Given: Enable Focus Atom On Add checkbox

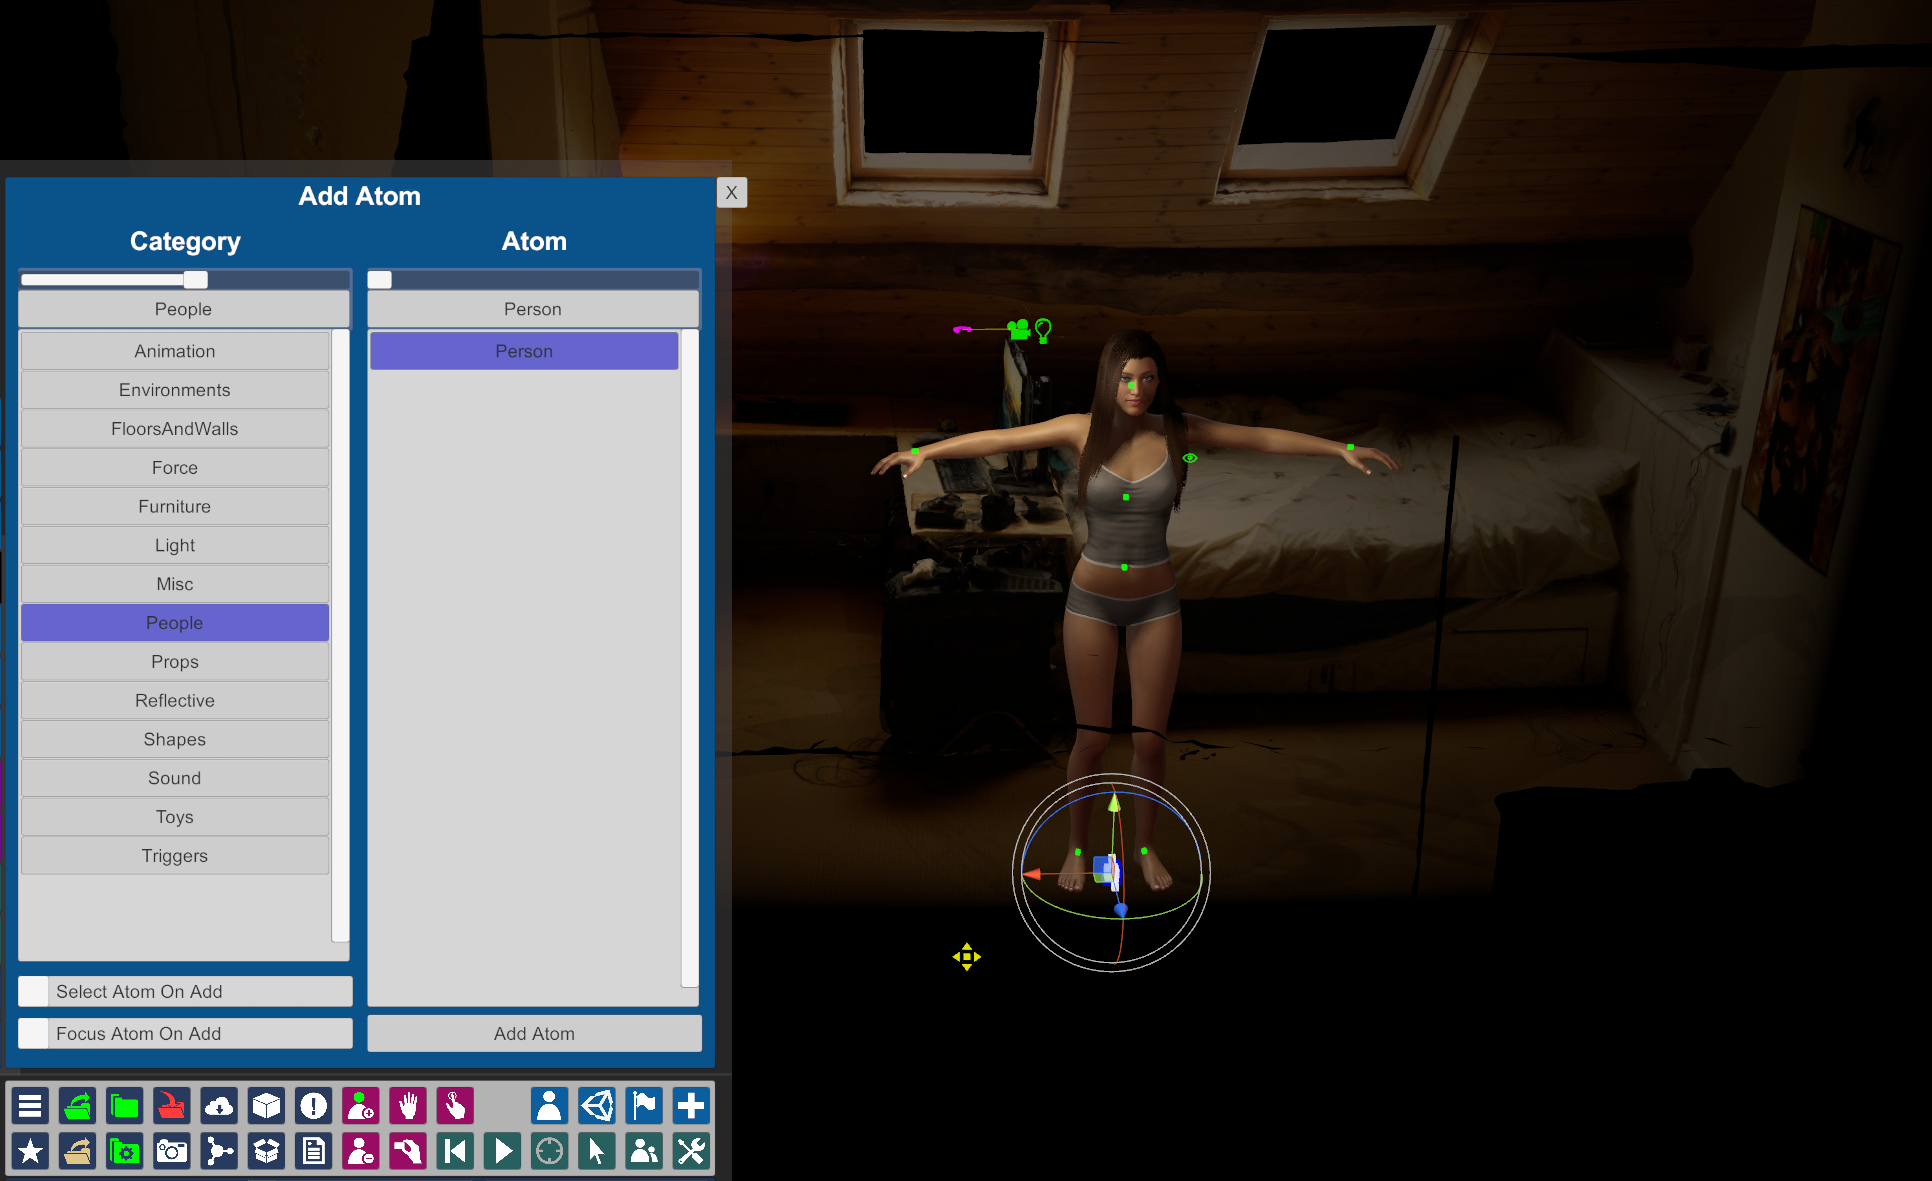Looking at the screenshot, I should click(x=34, y=1033).
